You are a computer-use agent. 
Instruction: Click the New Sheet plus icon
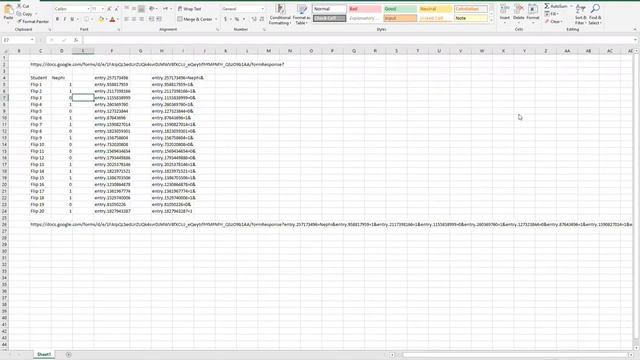tap(69, 355)
